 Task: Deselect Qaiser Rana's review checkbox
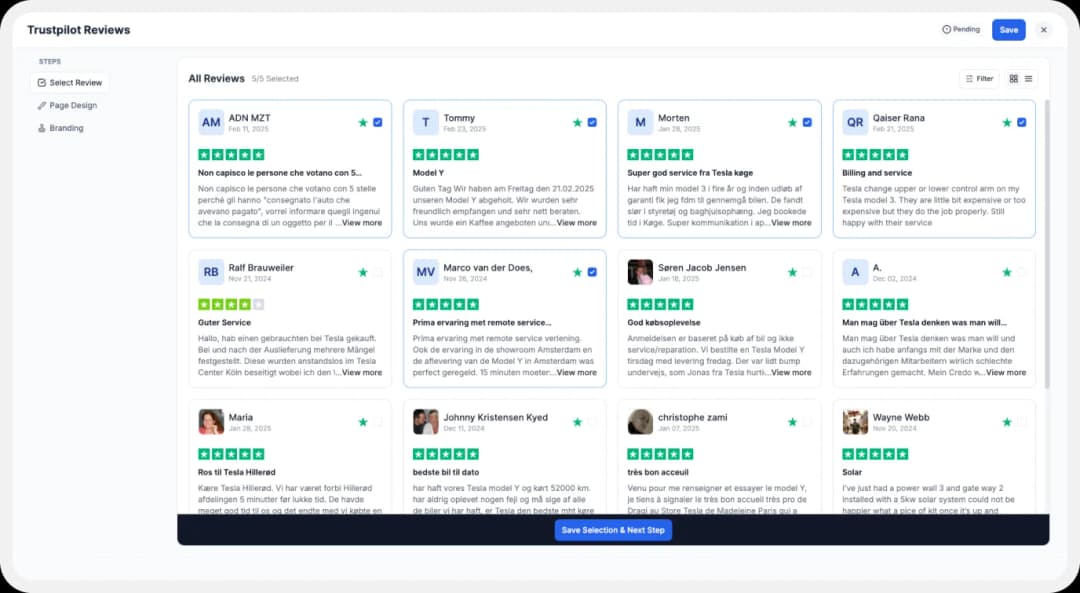[x=1021, y=122]
